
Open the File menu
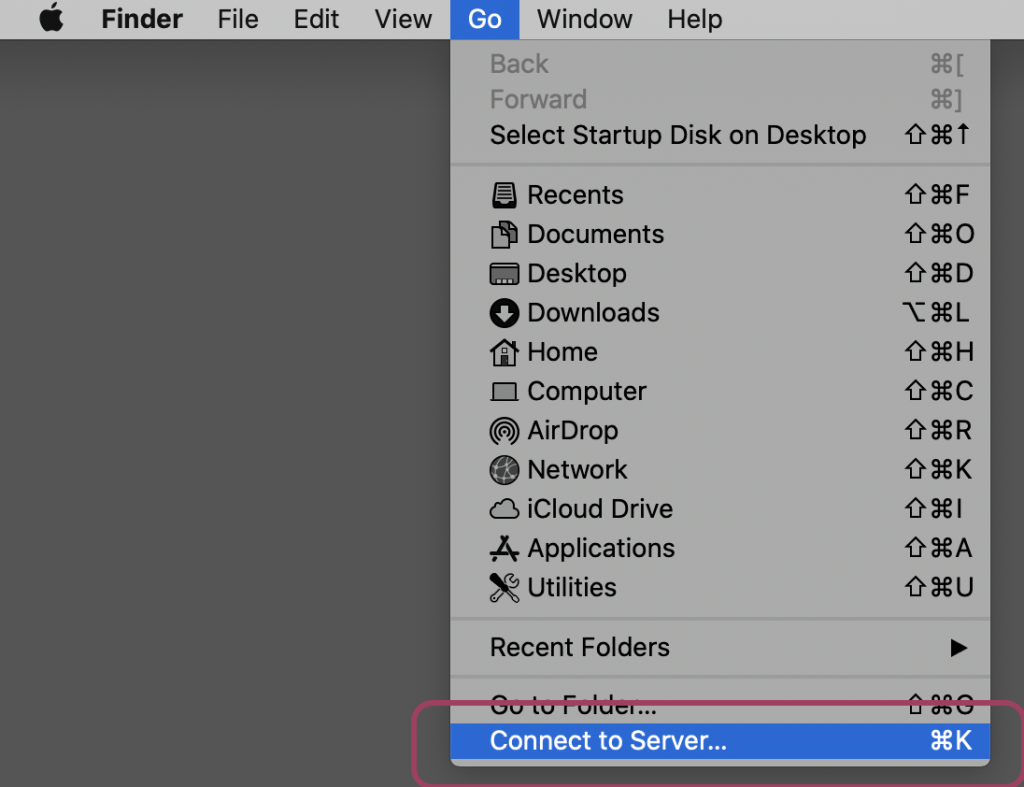tap(238, 19)
